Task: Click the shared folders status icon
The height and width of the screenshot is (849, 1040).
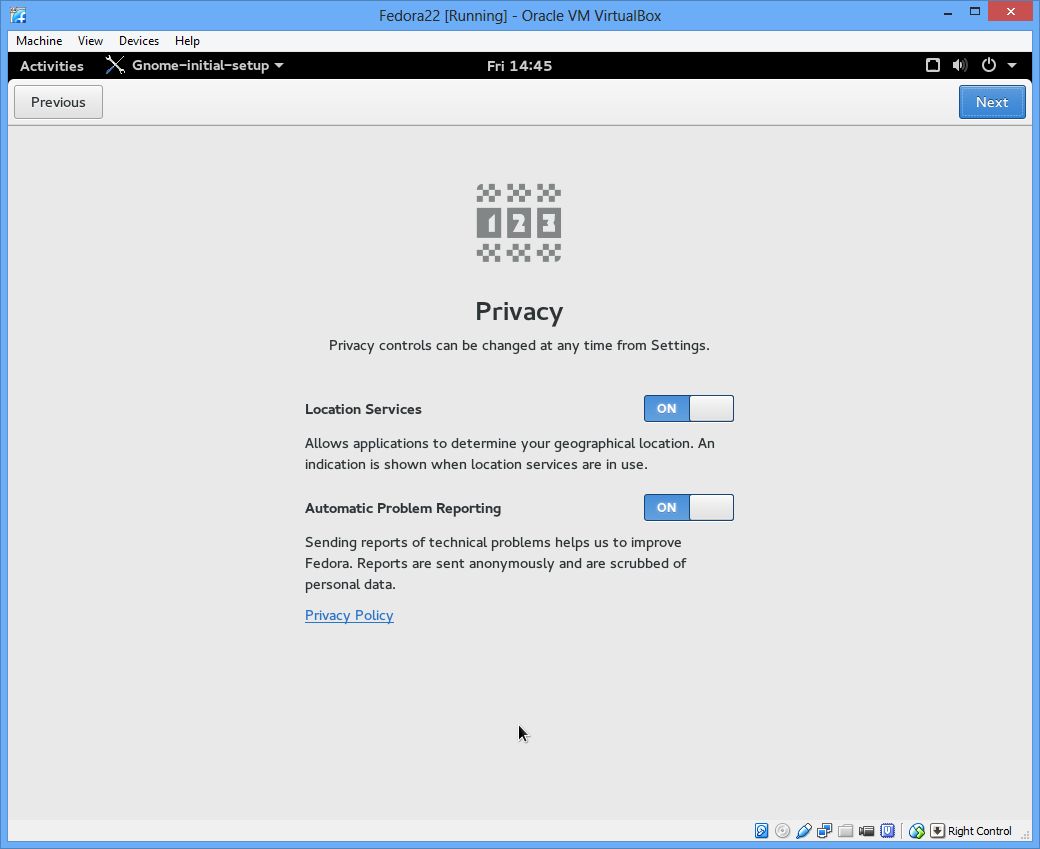Action: (845, 830)
